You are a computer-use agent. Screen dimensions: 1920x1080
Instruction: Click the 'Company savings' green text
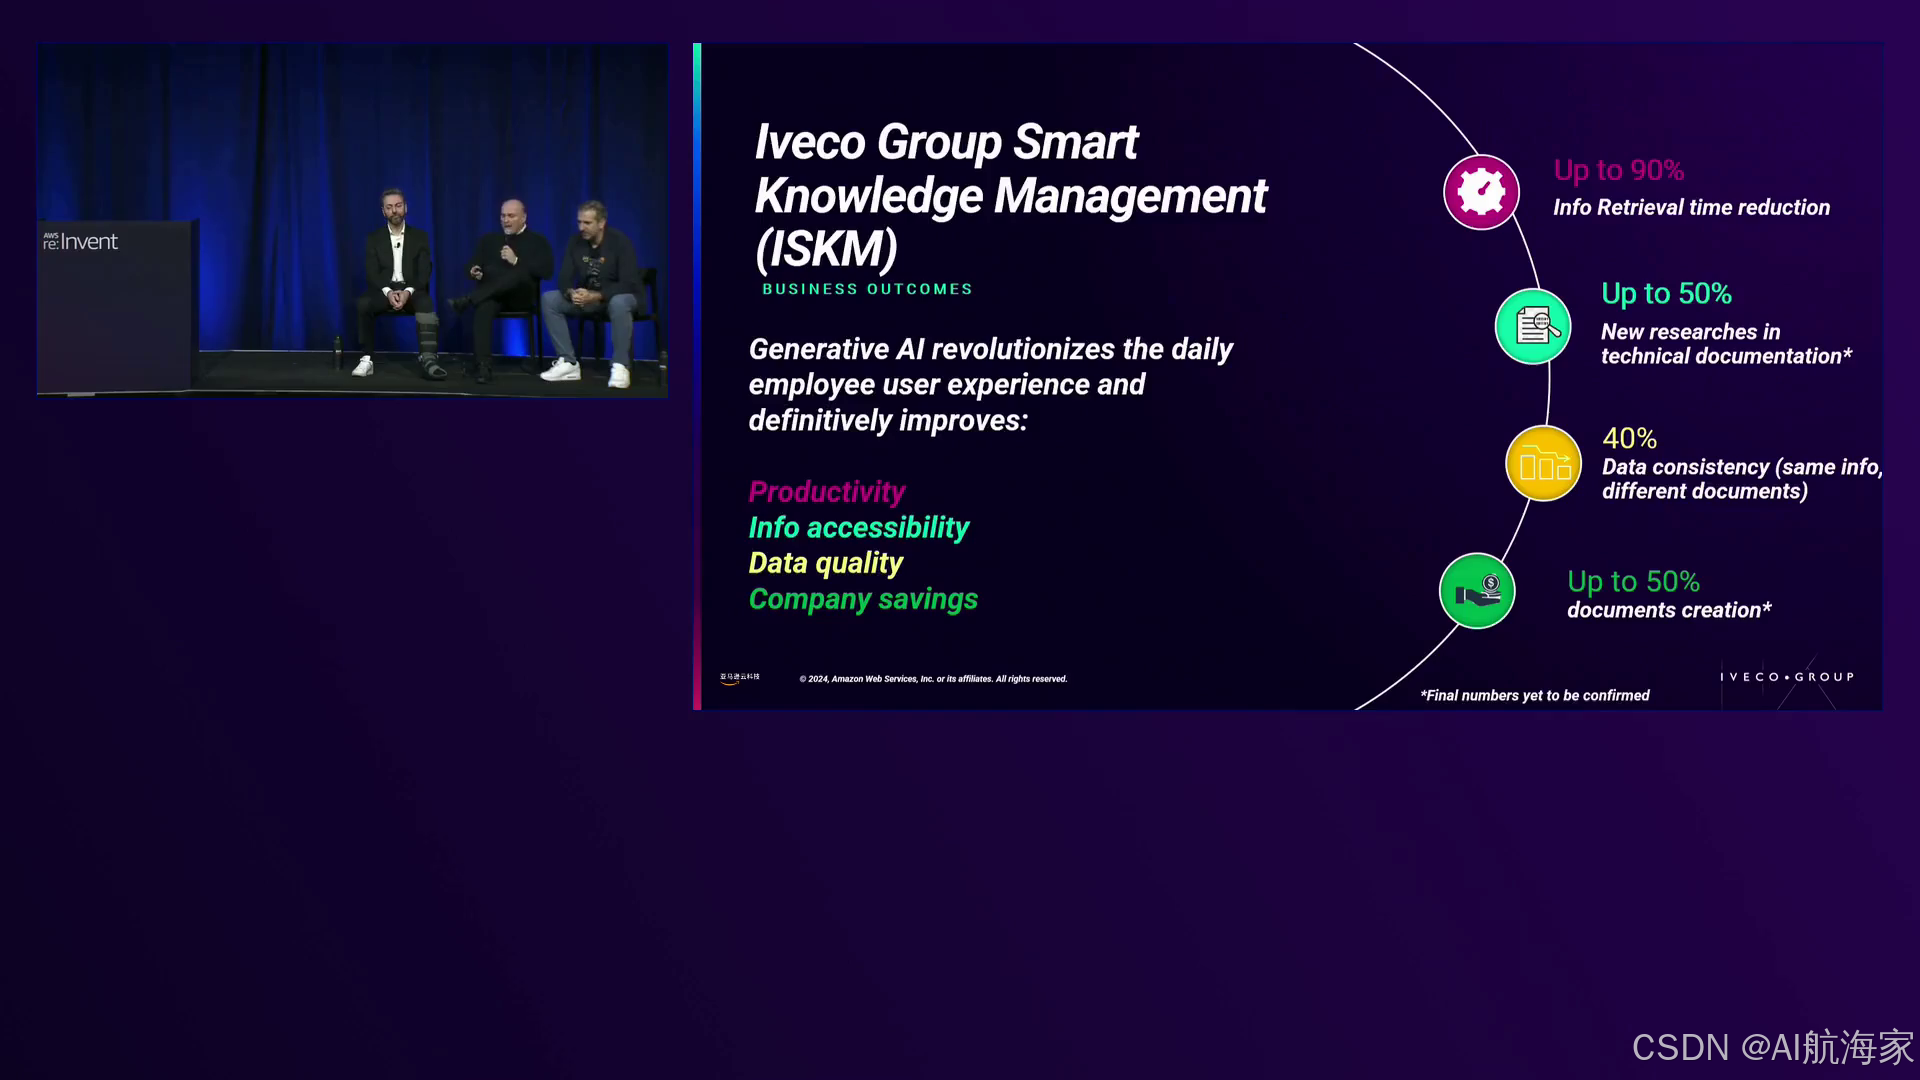[x=863, y=599]
